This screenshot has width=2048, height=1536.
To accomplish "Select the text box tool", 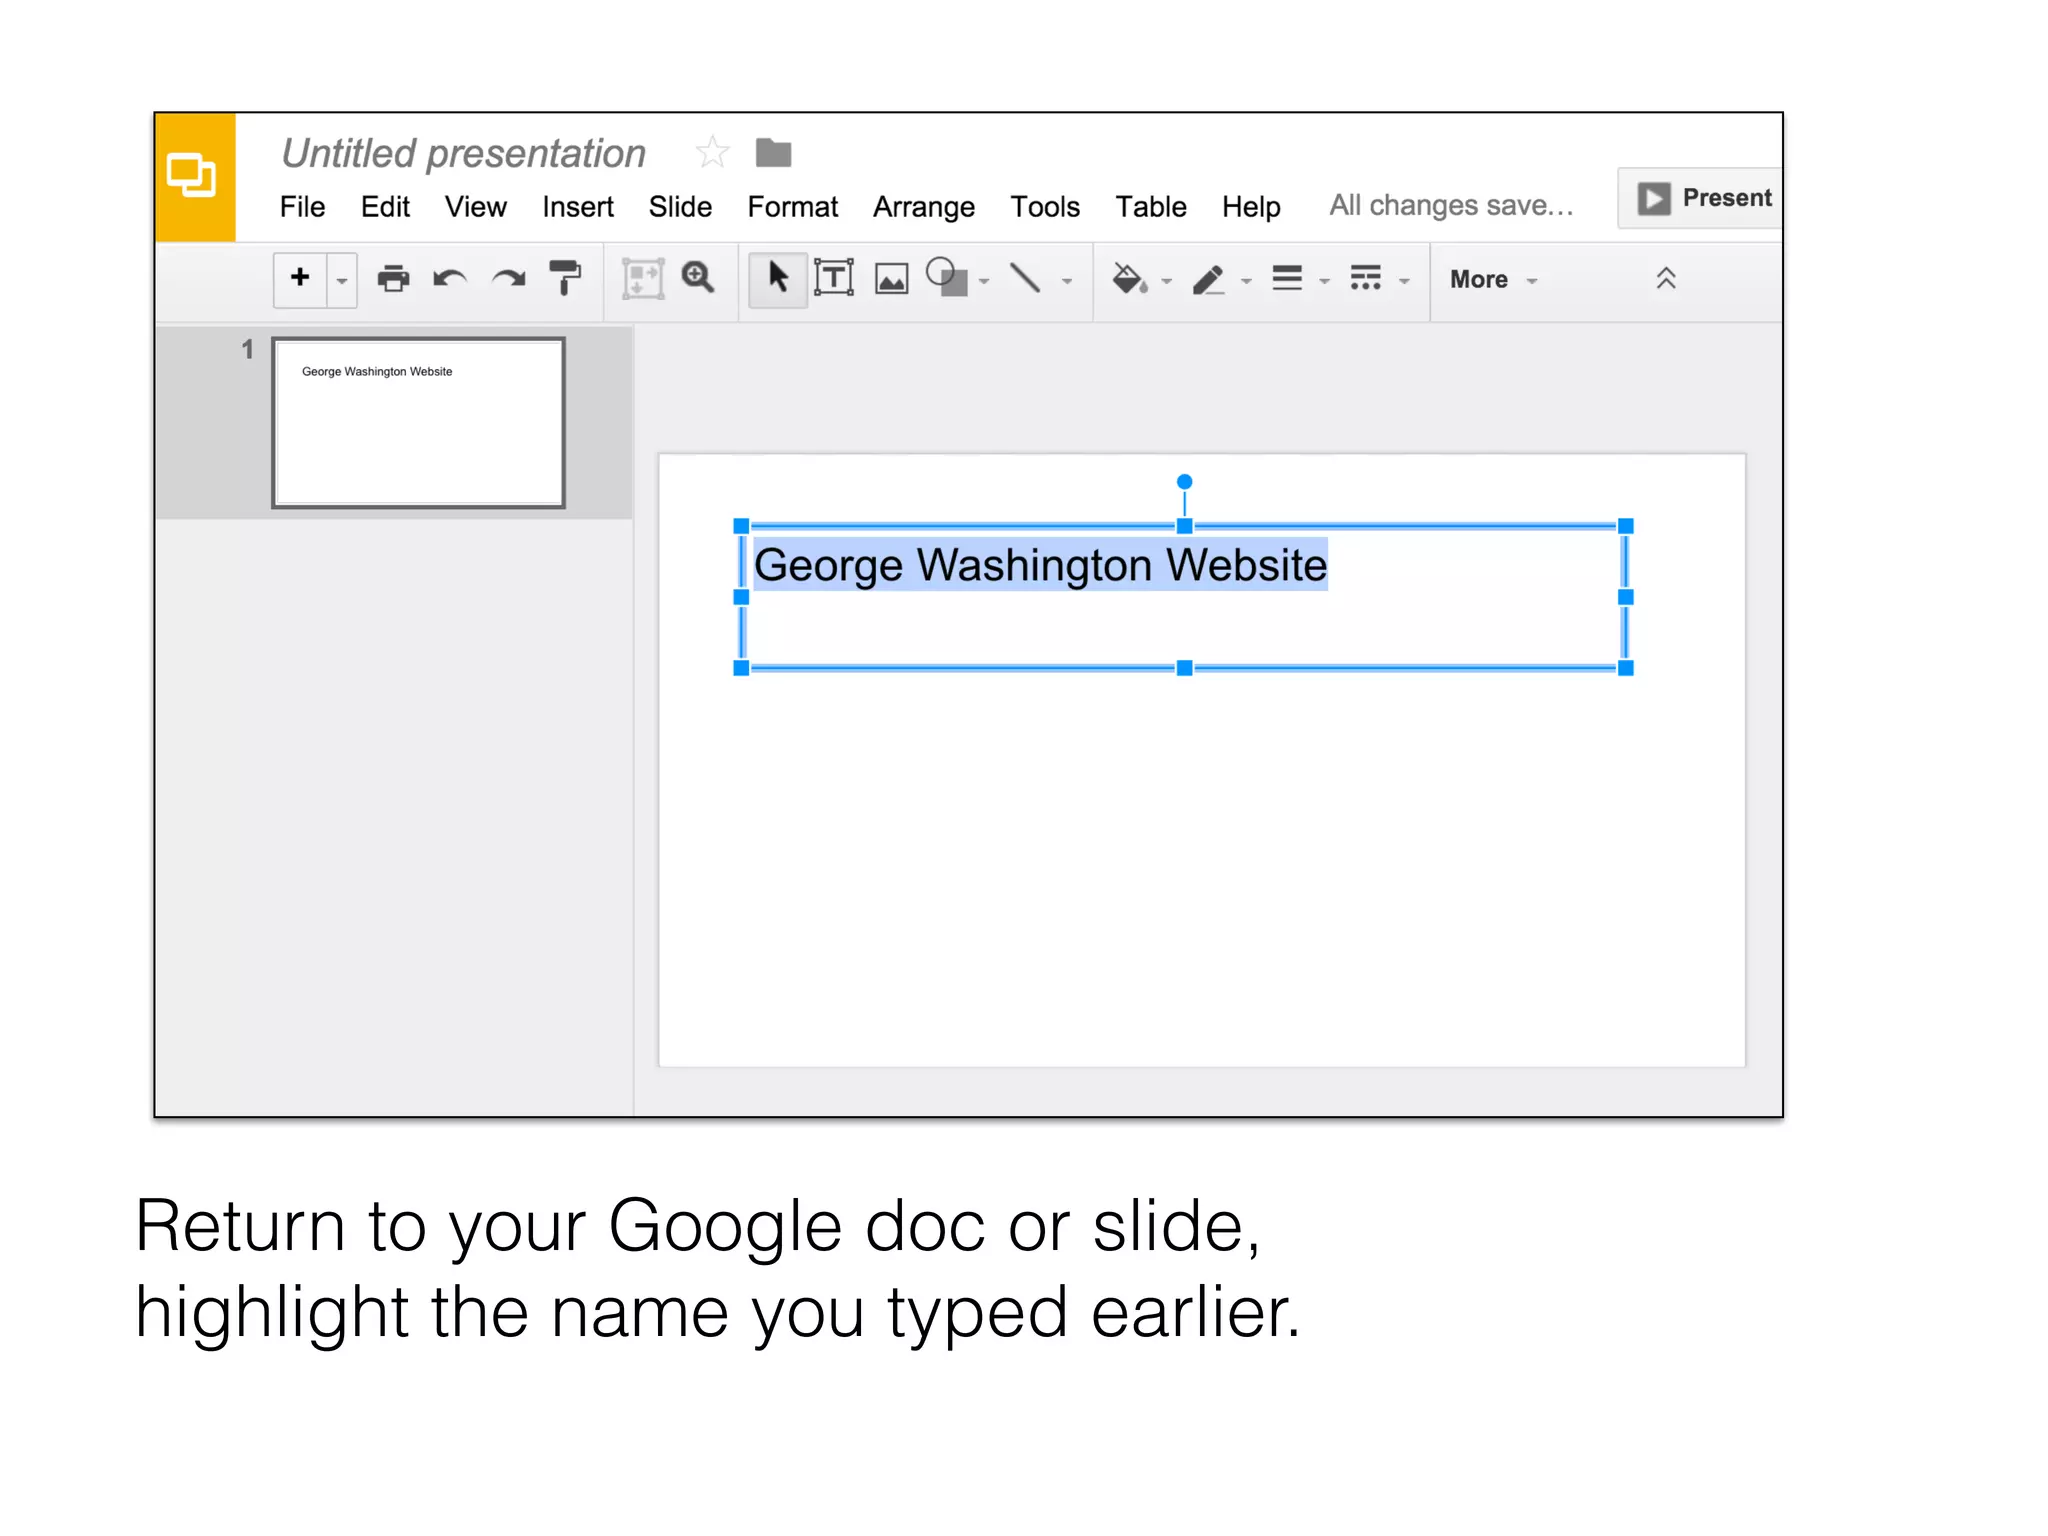I will [x=834, y=278].
